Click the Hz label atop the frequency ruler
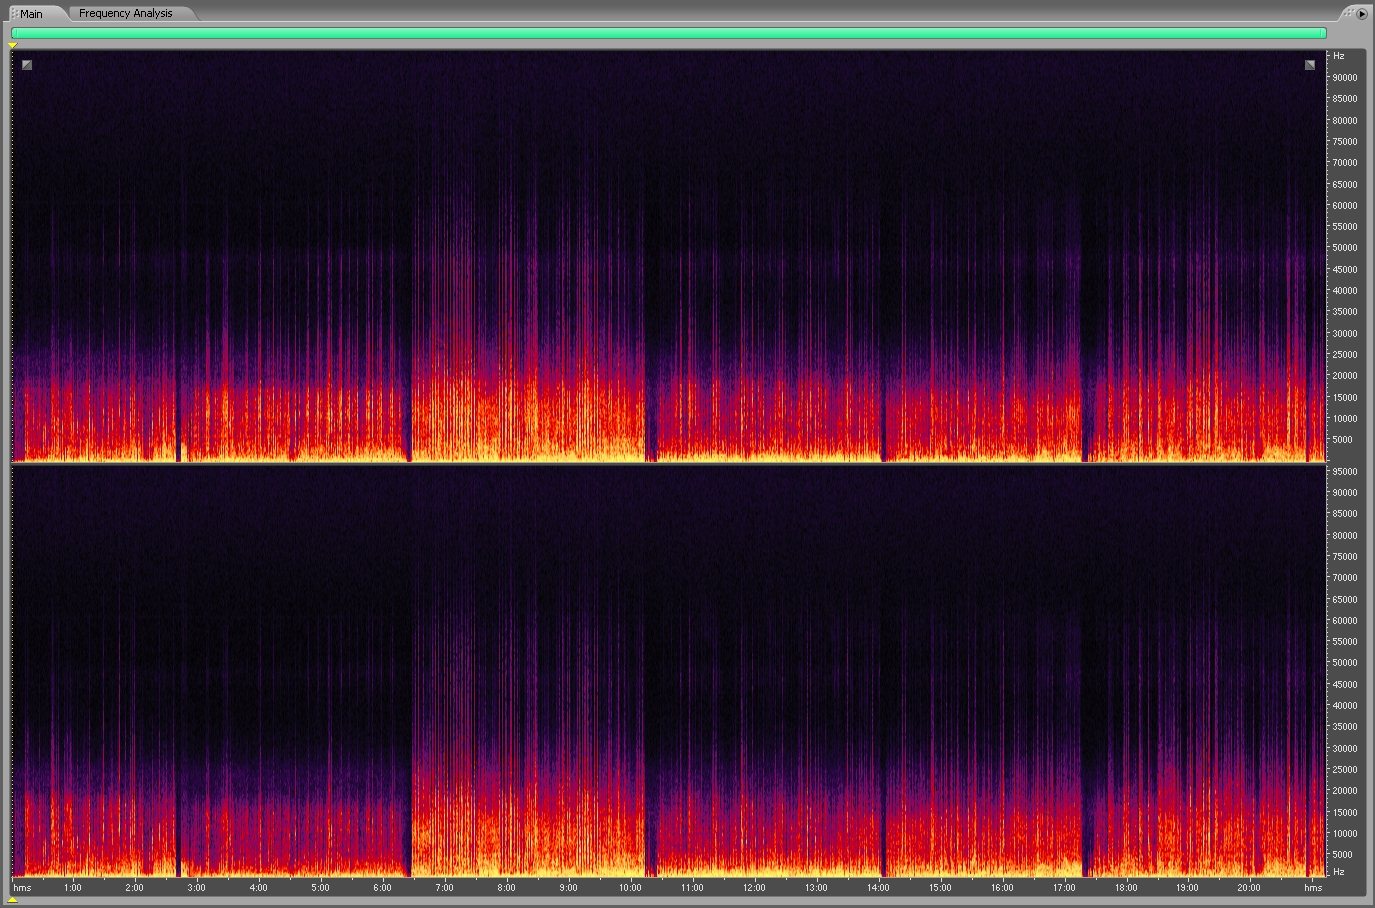 pos(1339,57)
